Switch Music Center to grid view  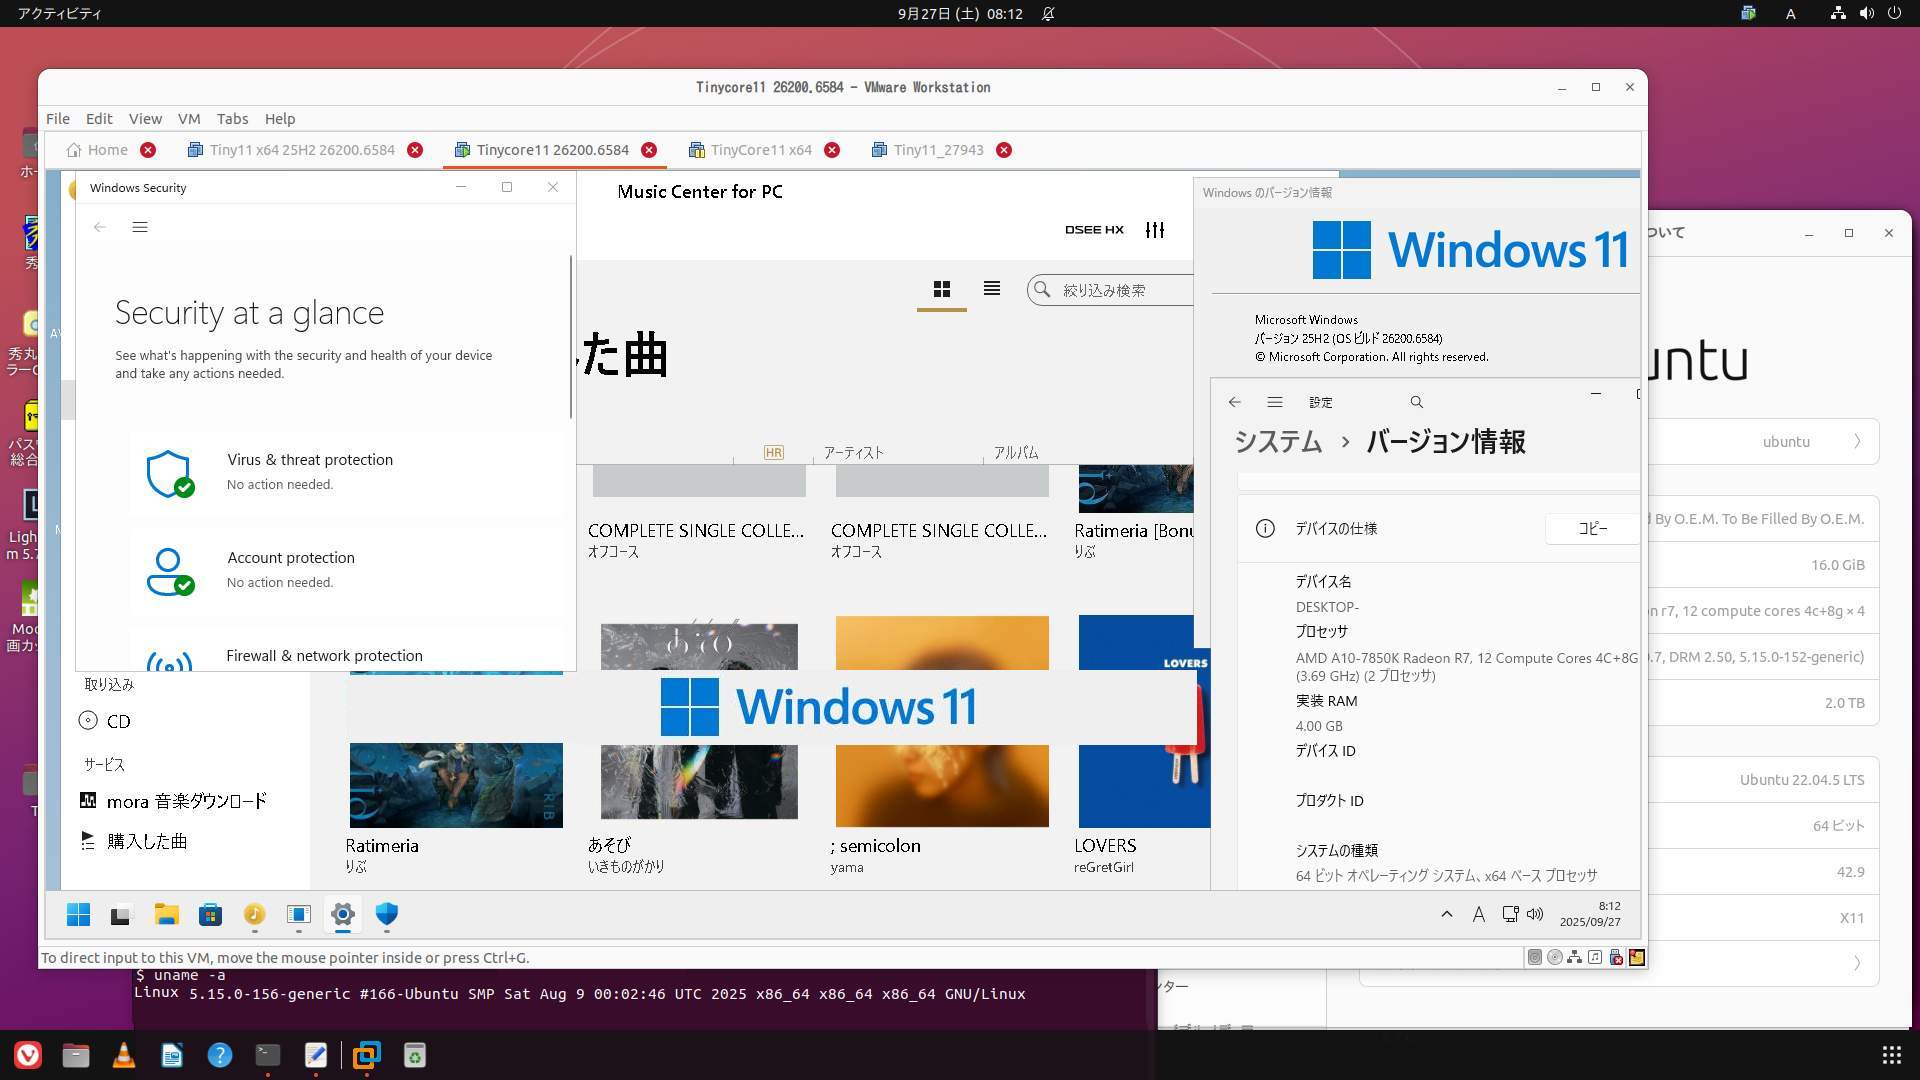click(941, 289)
